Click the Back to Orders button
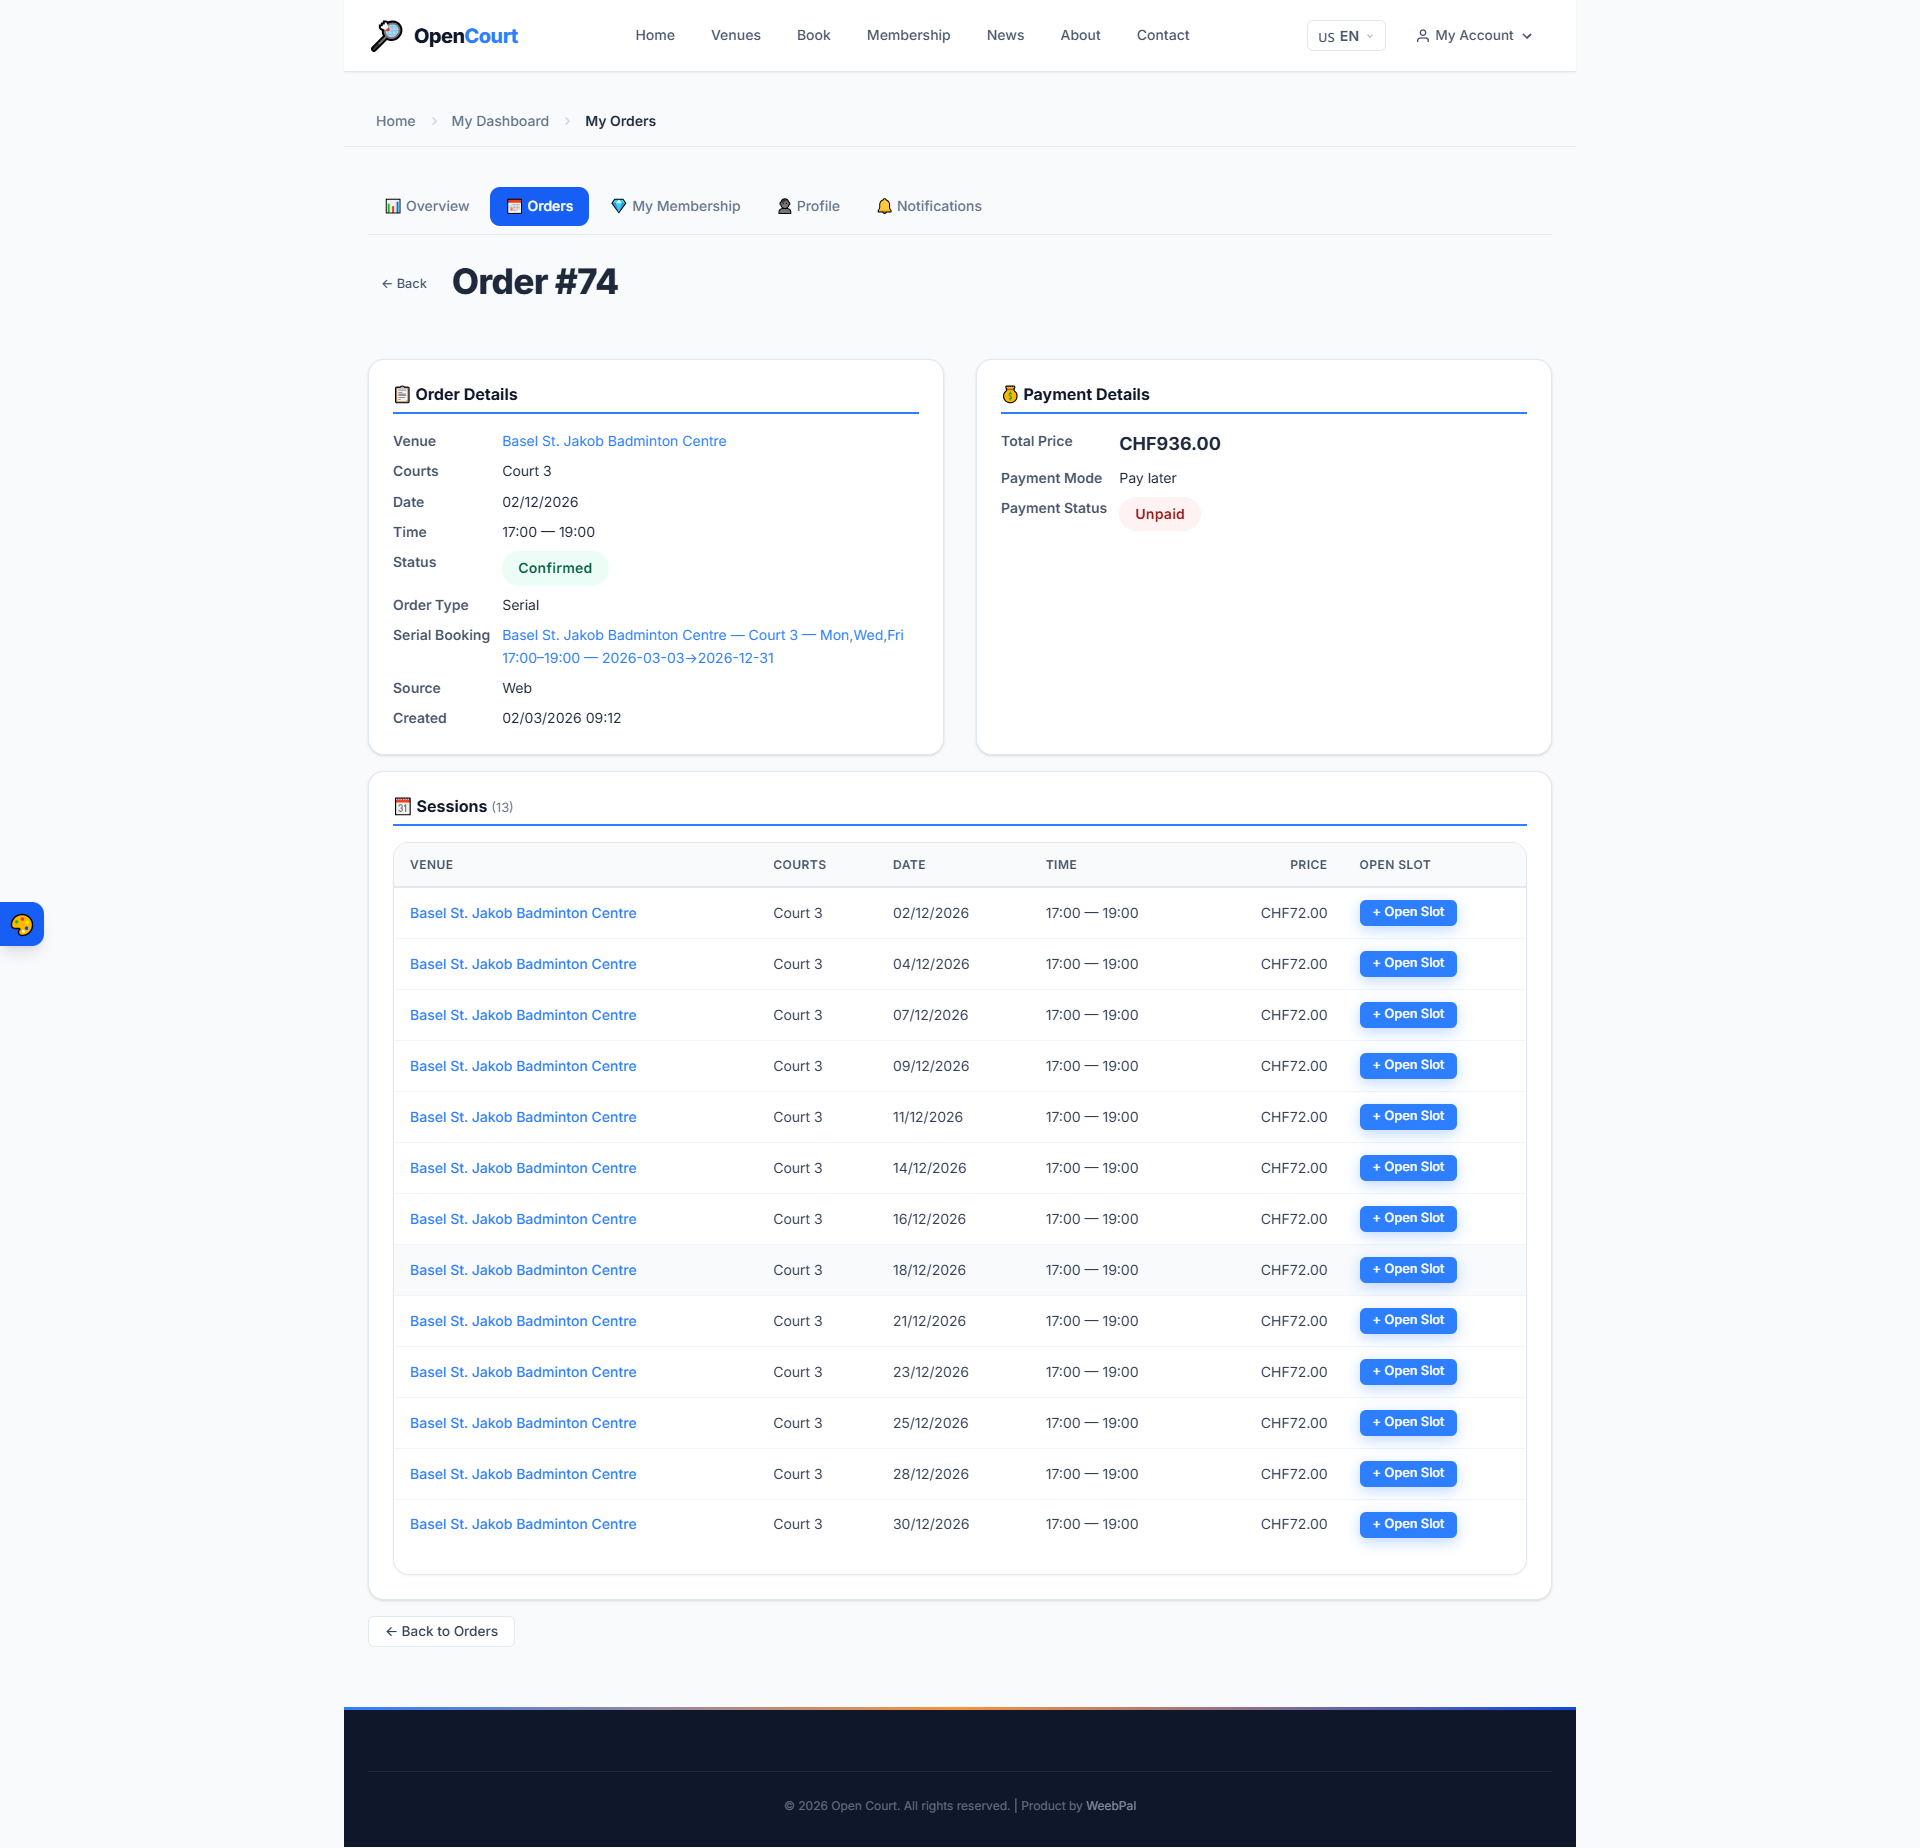 tap(441, 1631)
